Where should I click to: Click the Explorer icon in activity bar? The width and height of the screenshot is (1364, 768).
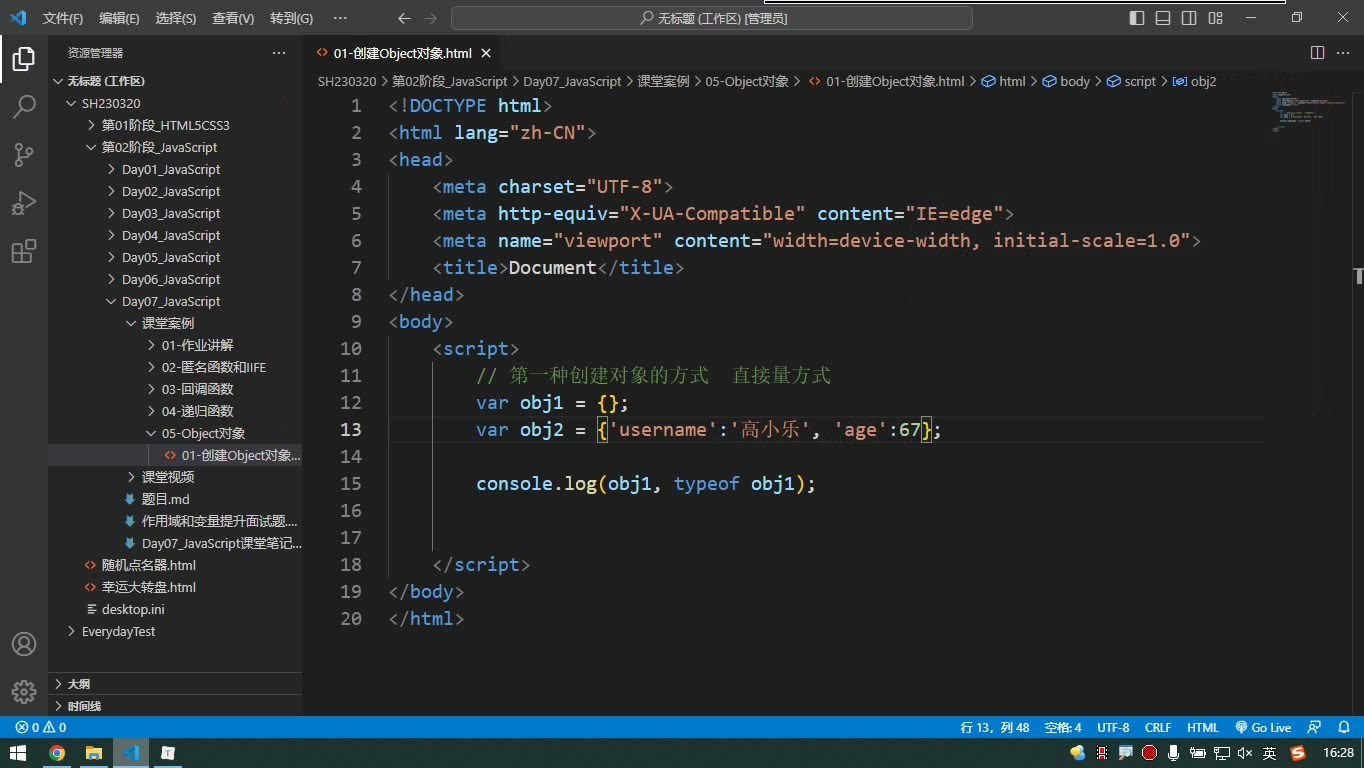24,59
